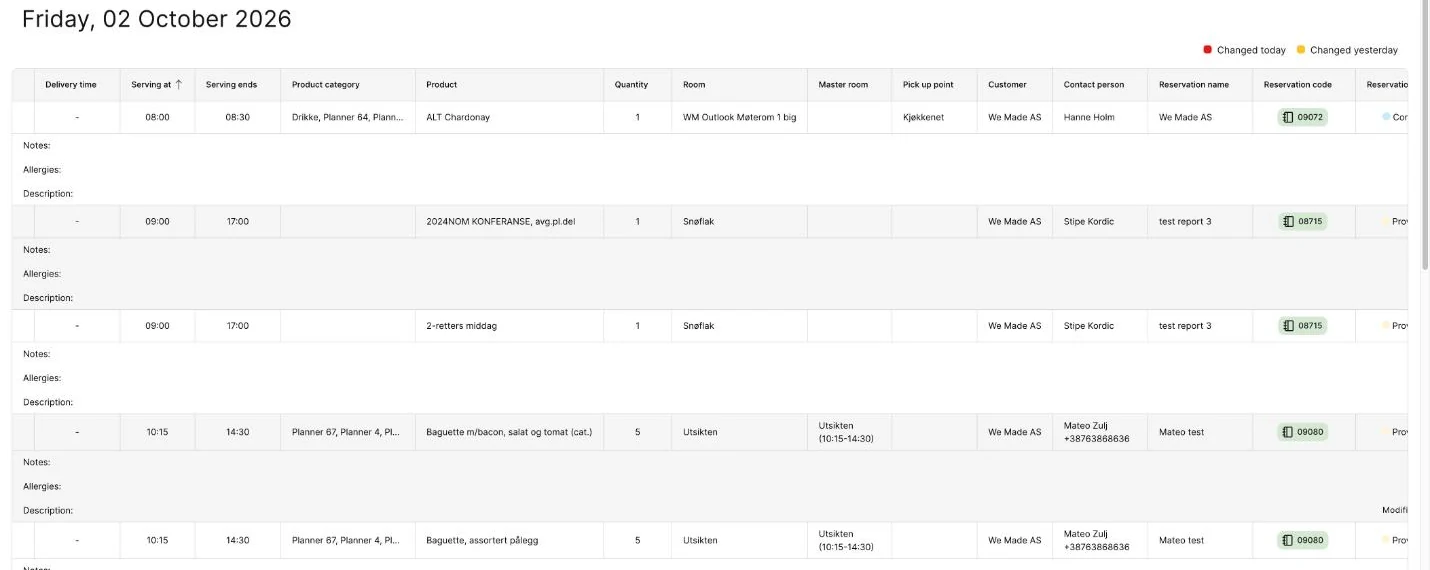Click Mateo Zulj in Baguette m/bacon row

tap(1086, 425)
